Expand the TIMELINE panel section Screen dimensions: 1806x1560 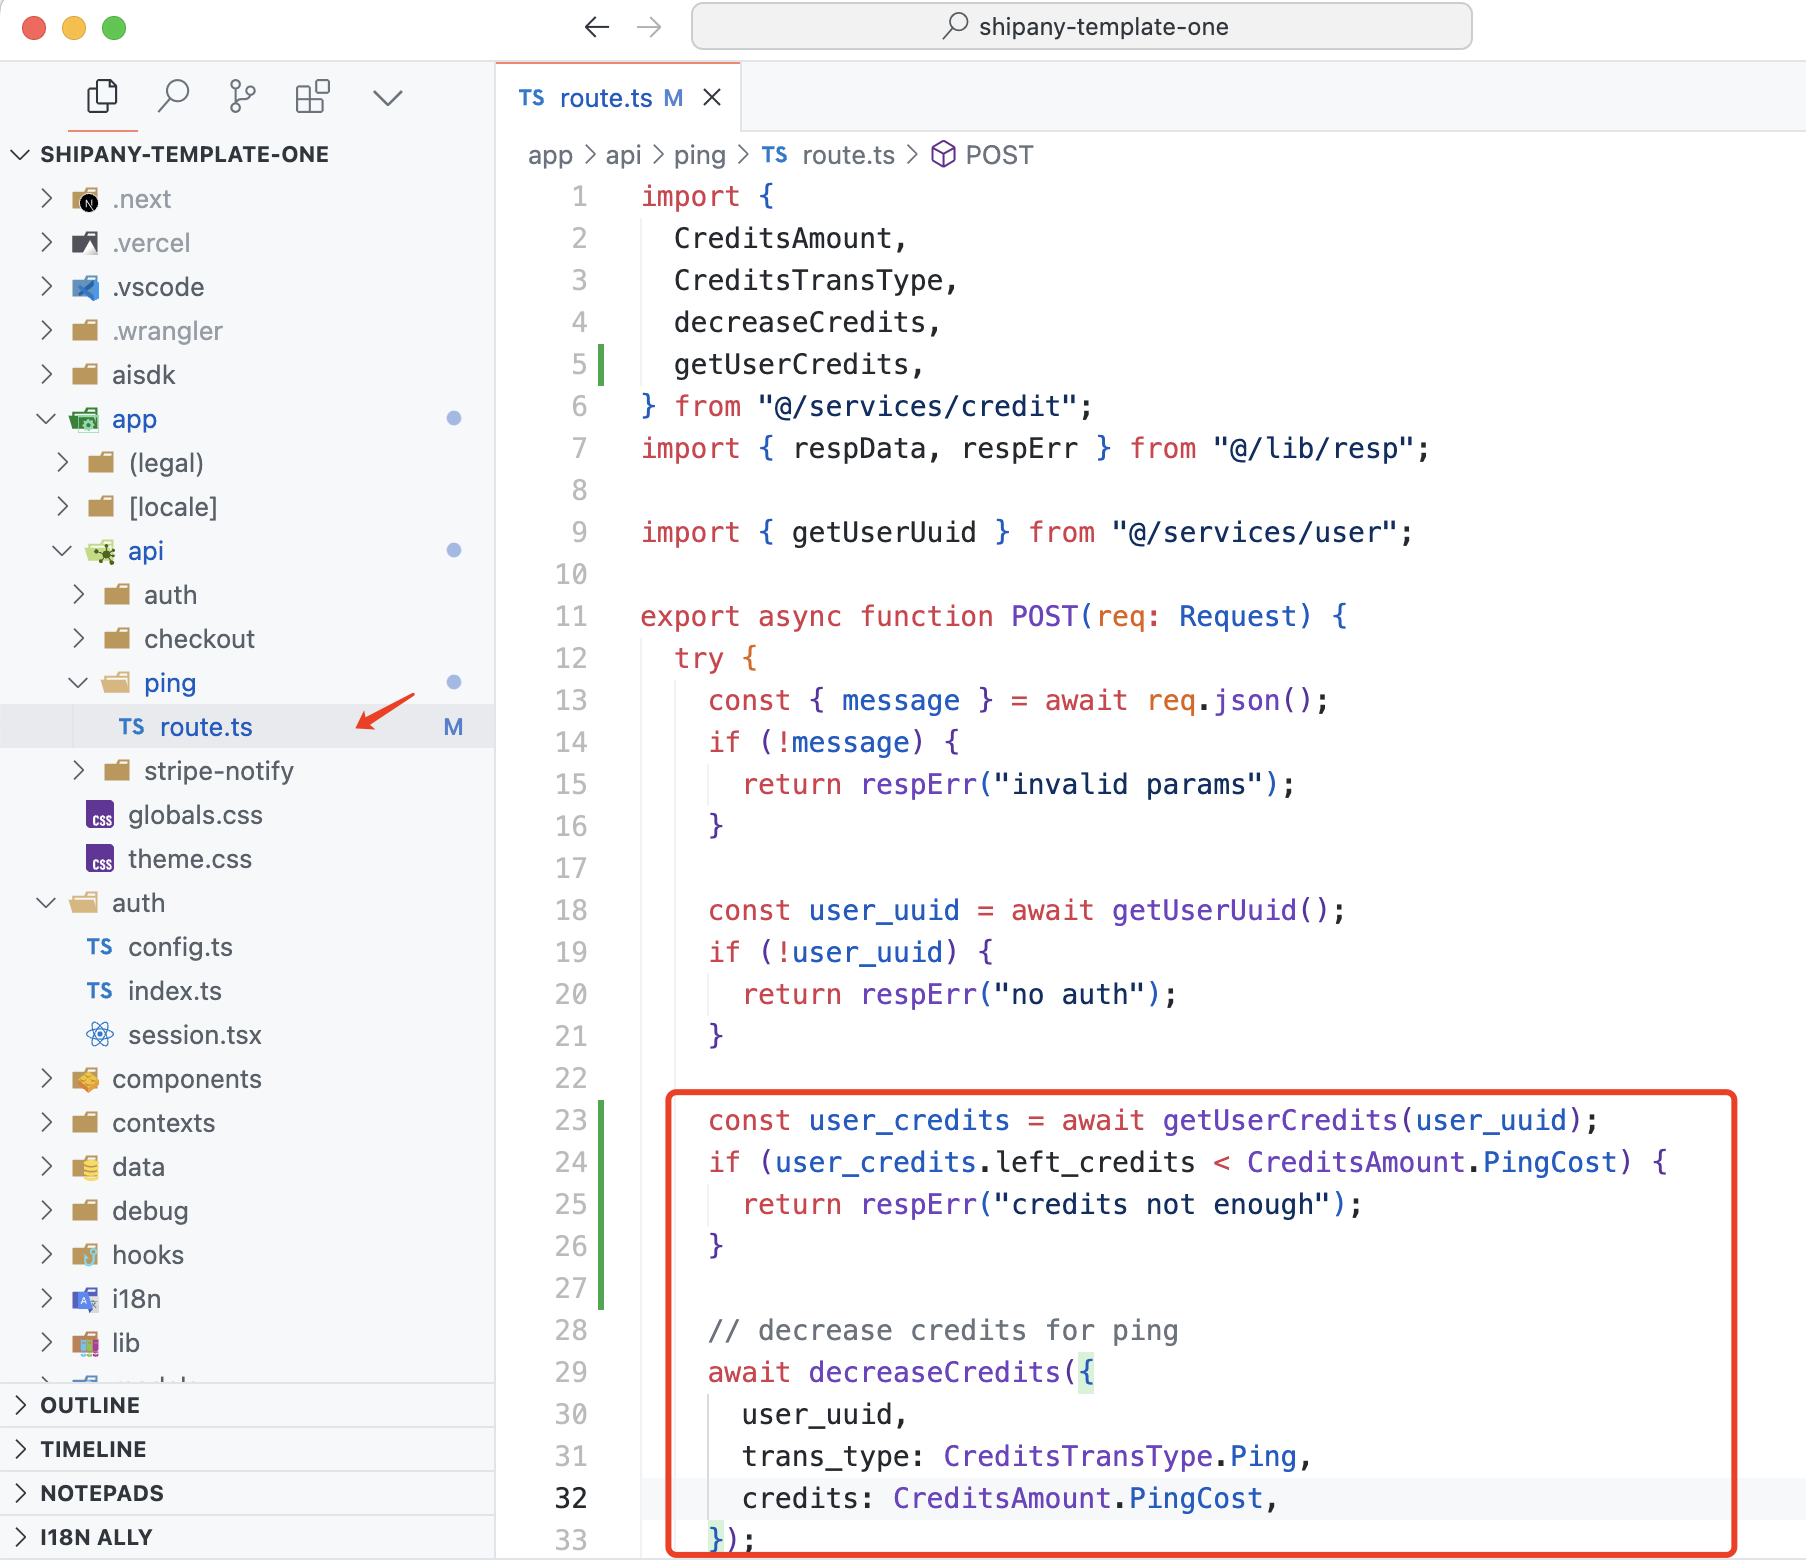coord(93,1449)
